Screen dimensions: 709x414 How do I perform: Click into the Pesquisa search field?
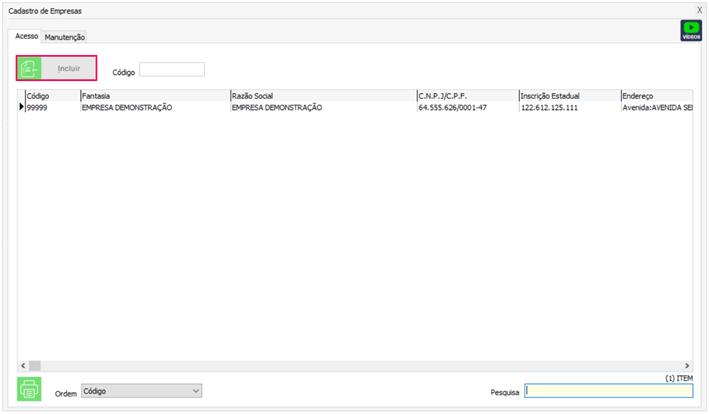(x=608, y=392)
